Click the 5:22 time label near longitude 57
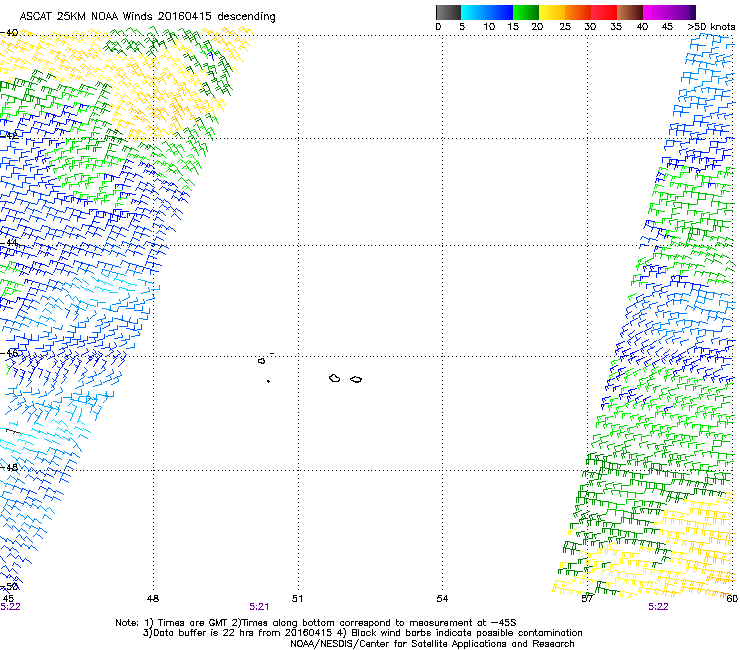The width and height of the screenshot is (740, 650). [658, 607]
